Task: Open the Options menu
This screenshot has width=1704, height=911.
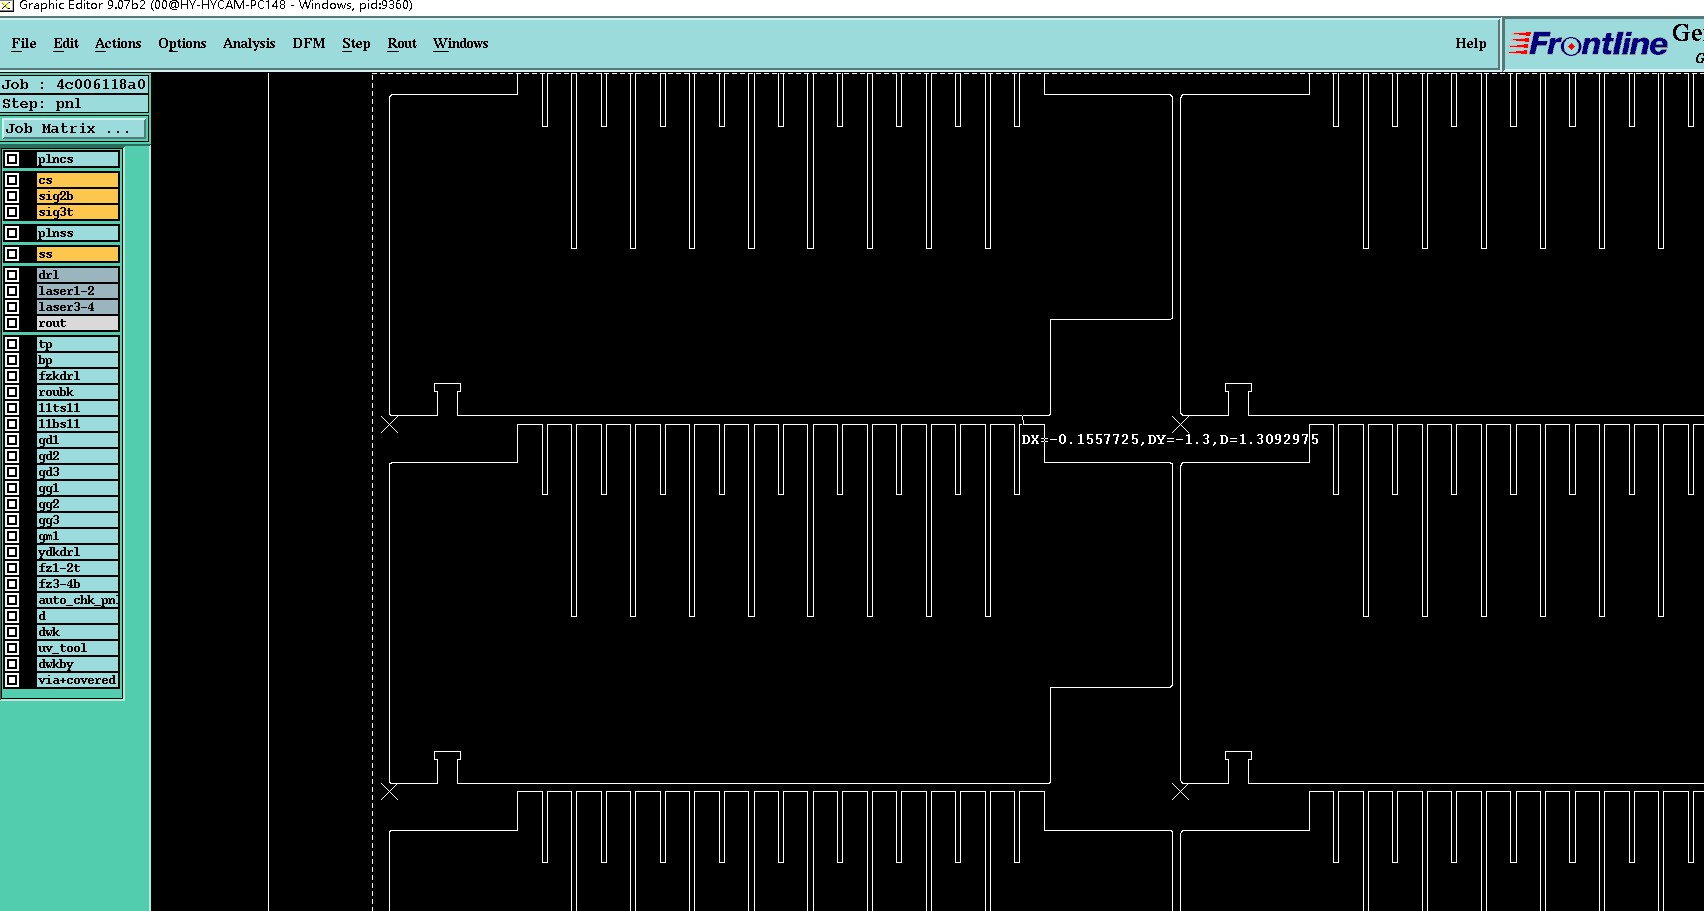Action: pos(182,43)
